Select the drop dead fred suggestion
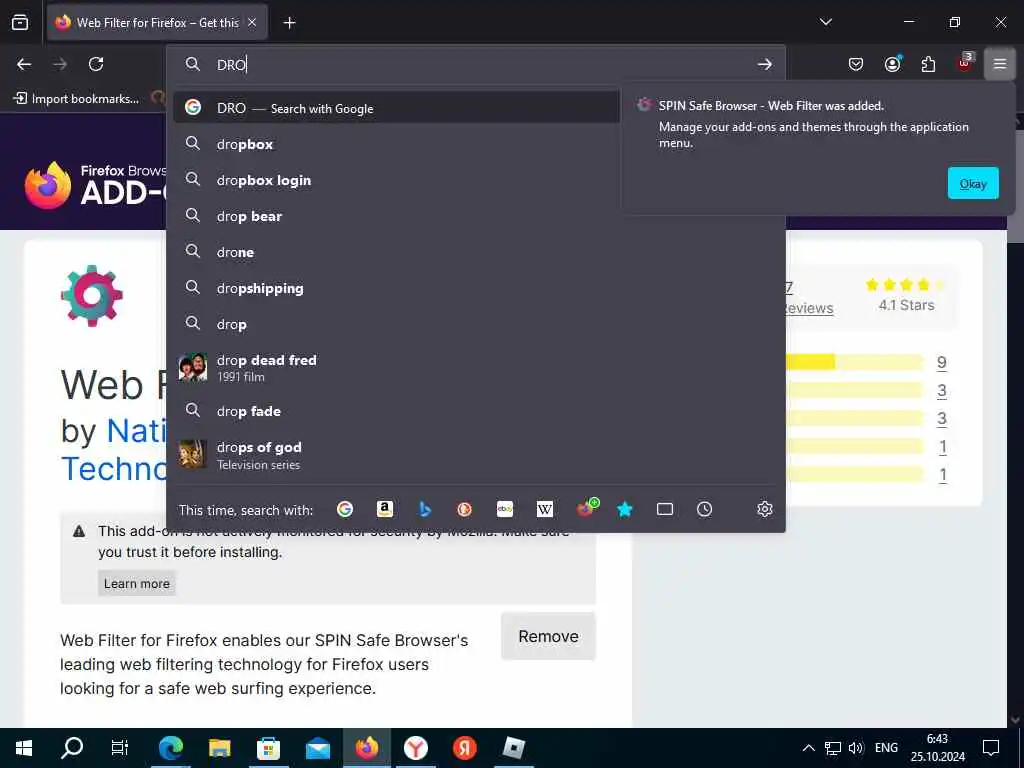 (476, 368)
